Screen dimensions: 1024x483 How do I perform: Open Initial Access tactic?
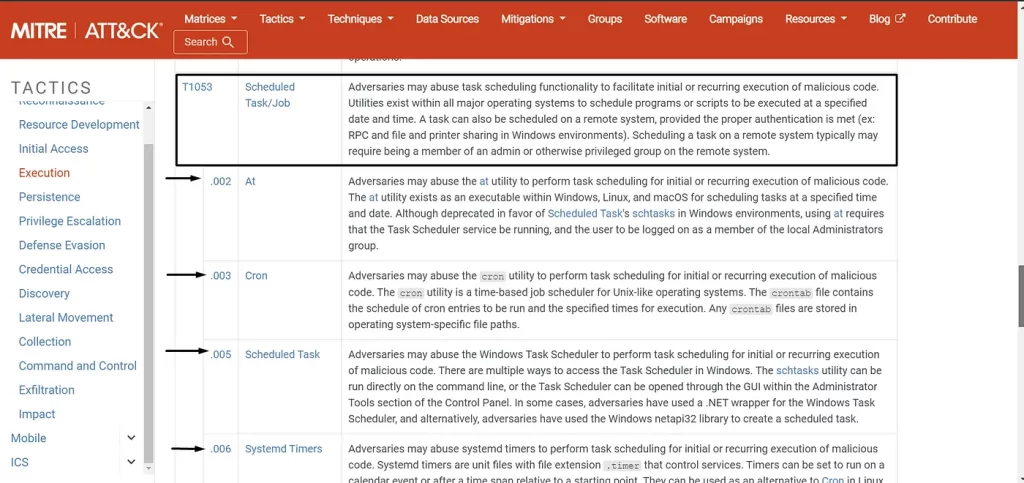(54, 149)
